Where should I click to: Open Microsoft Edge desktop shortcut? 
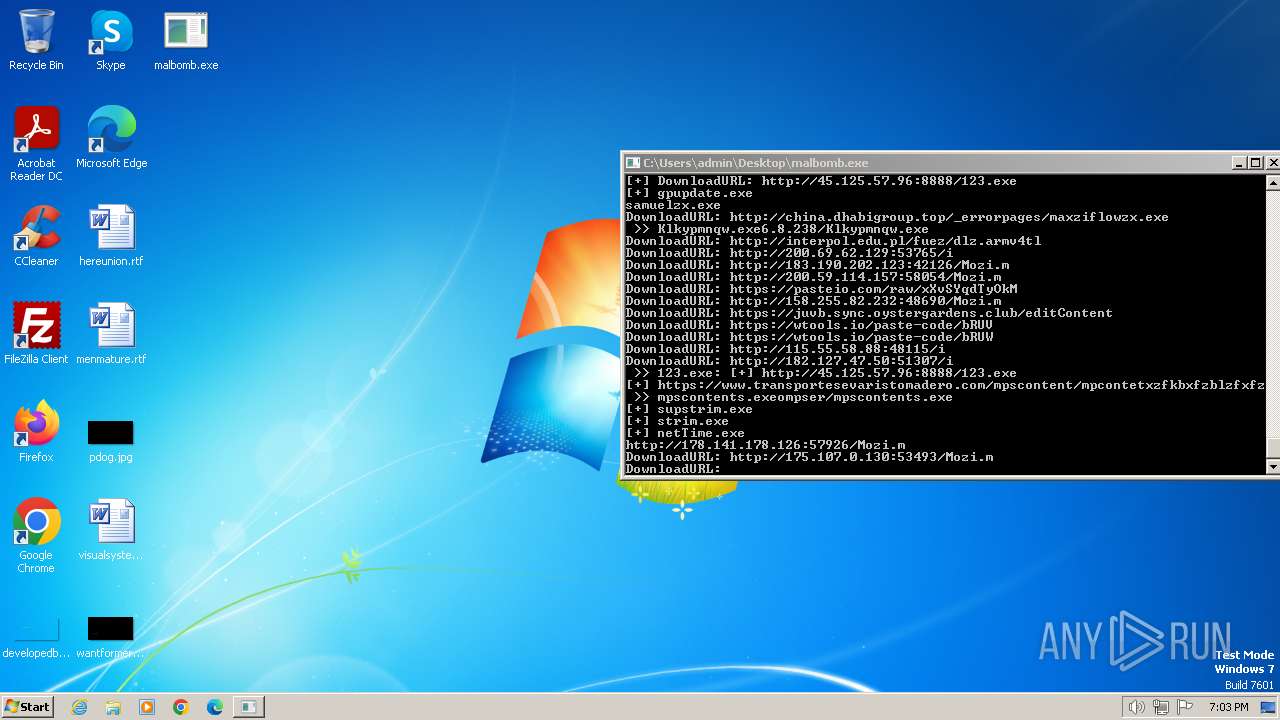111,138
